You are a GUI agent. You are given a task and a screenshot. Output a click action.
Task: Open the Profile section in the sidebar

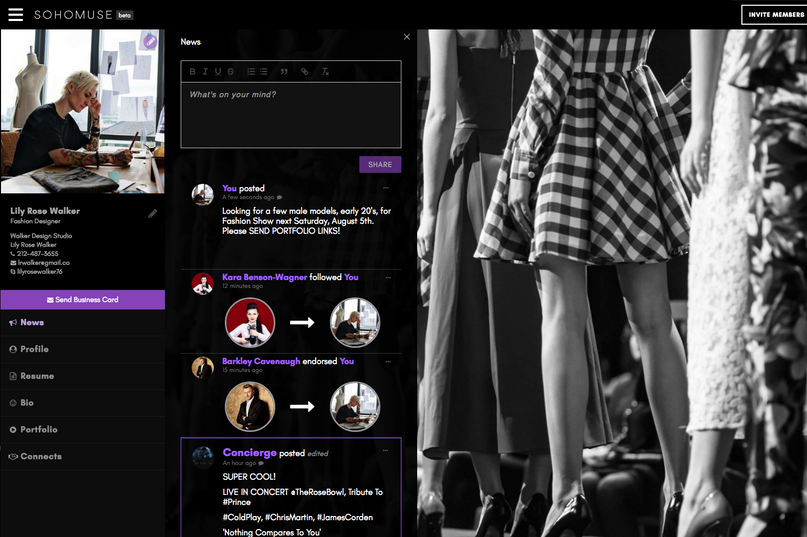[x=82, y=349]
